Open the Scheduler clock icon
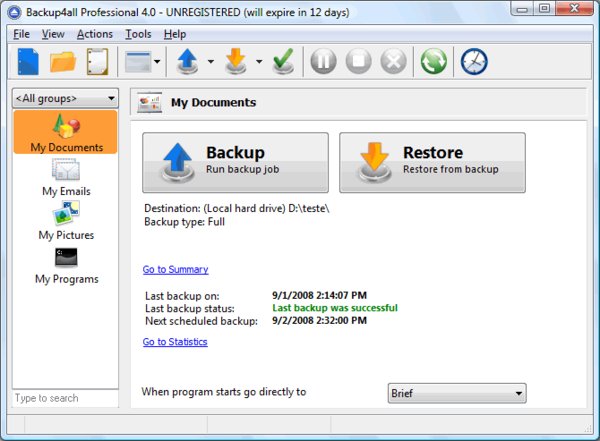 pyautogui.click(x=474, y=61)
